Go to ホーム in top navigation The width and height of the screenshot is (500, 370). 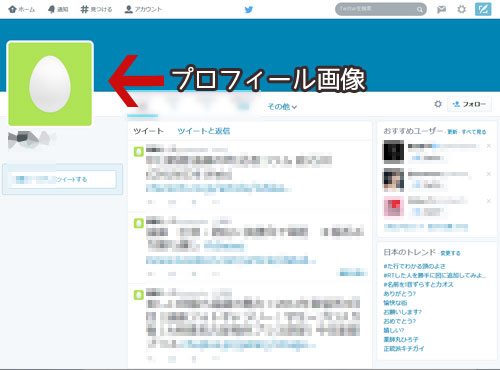pos(22,9)
